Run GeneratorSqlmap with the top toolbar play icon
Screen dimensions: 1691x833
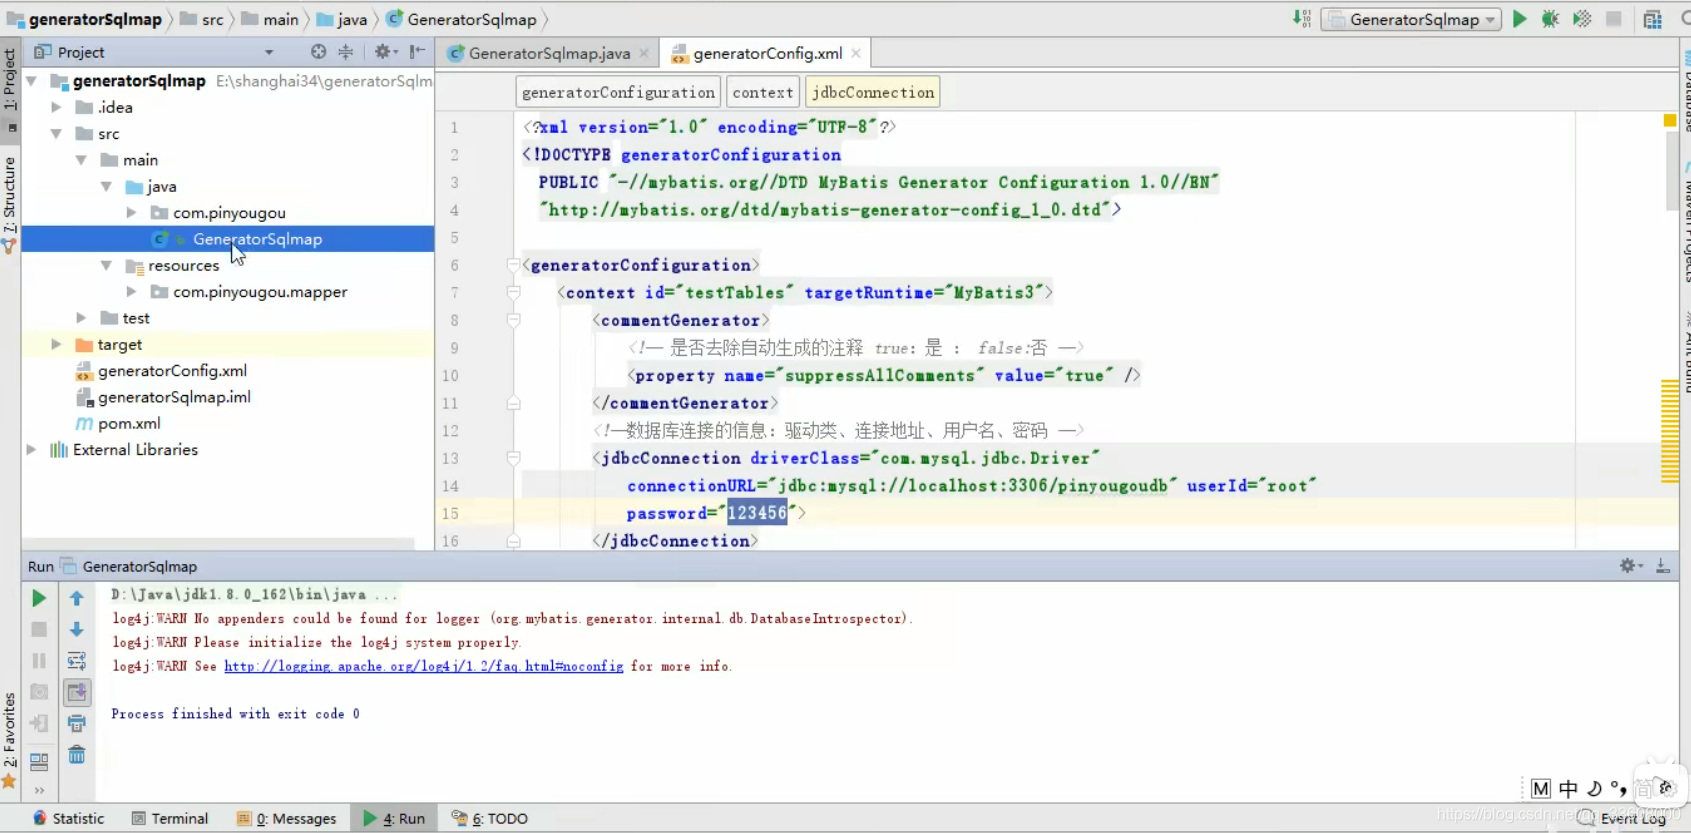click(1520, 19)
